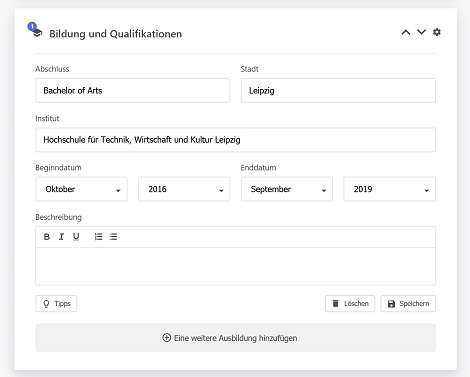Open section settings gear icon
The image size is (470, 377).
(437, 32)
